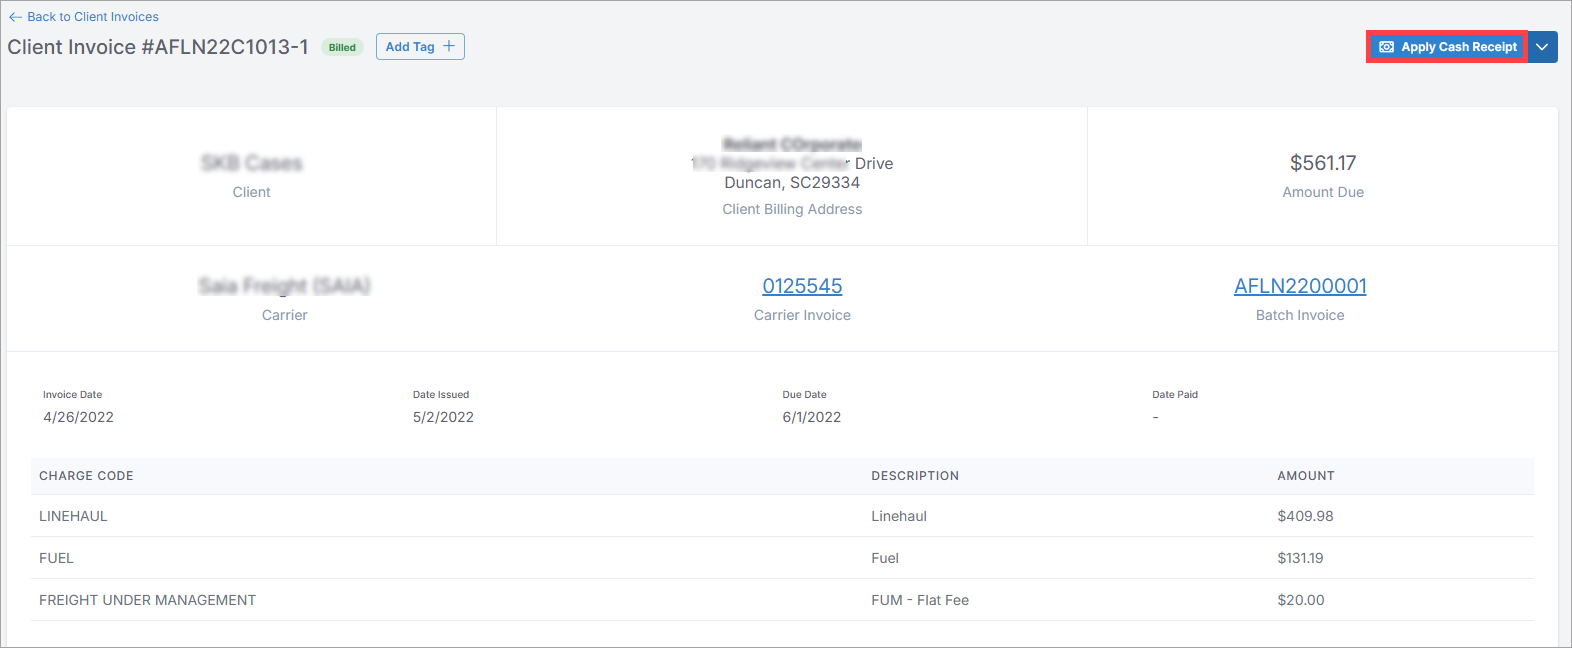Select the $561.17 amount due value
Image resolution: width=1572 pixels, height=648 pixels.
tap(1323, 163)
